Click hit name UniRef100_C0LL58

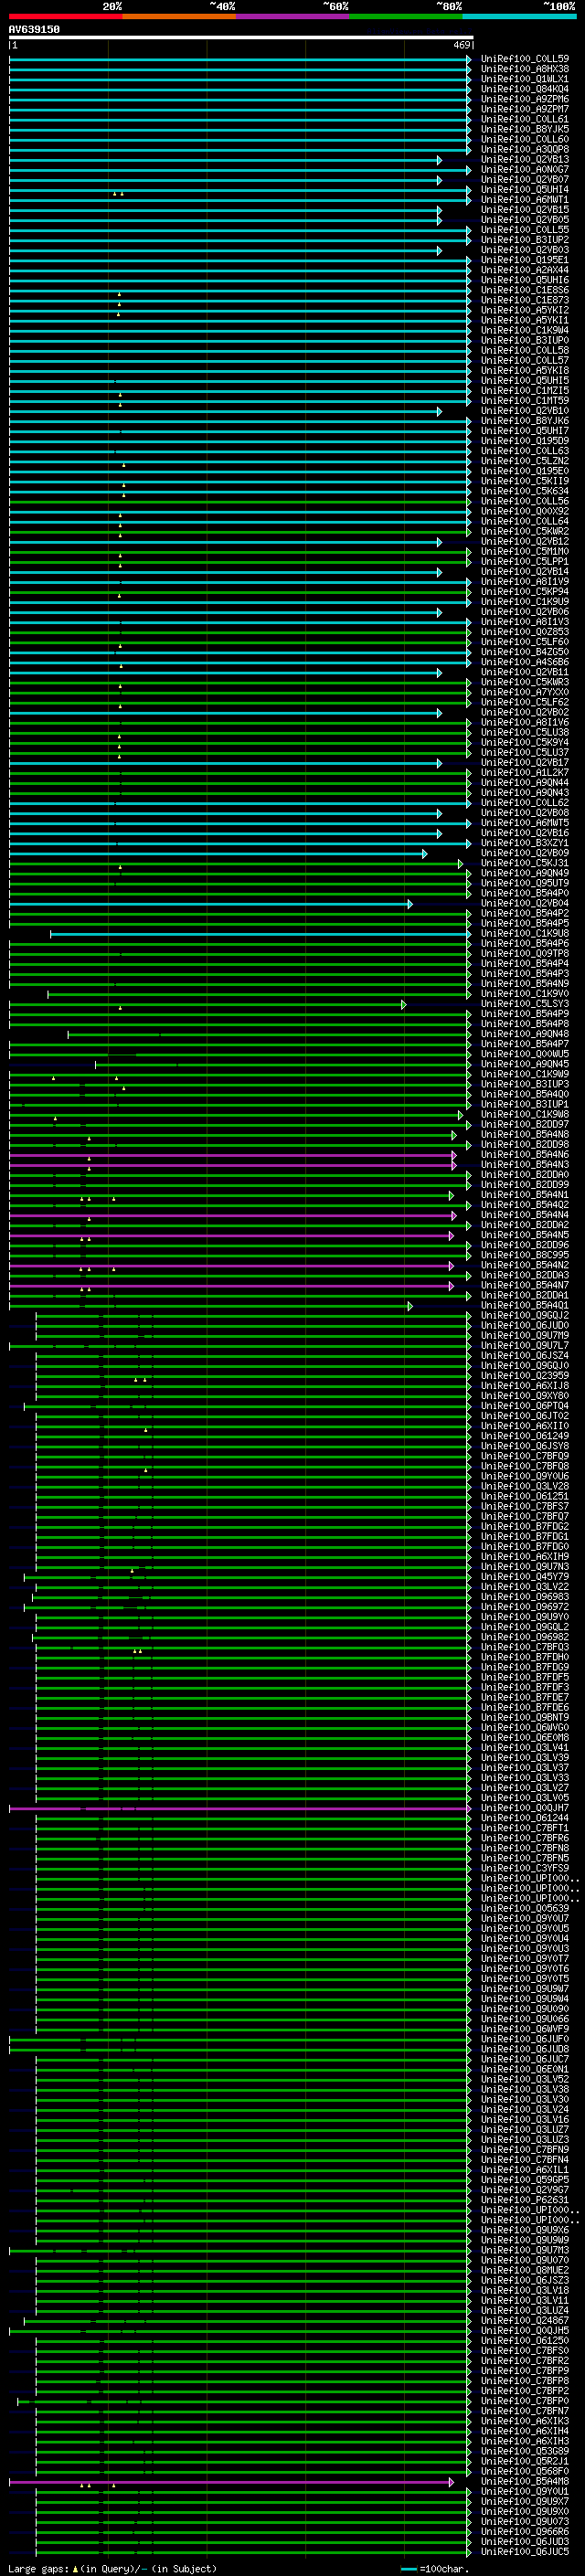(x=525, y=350)
